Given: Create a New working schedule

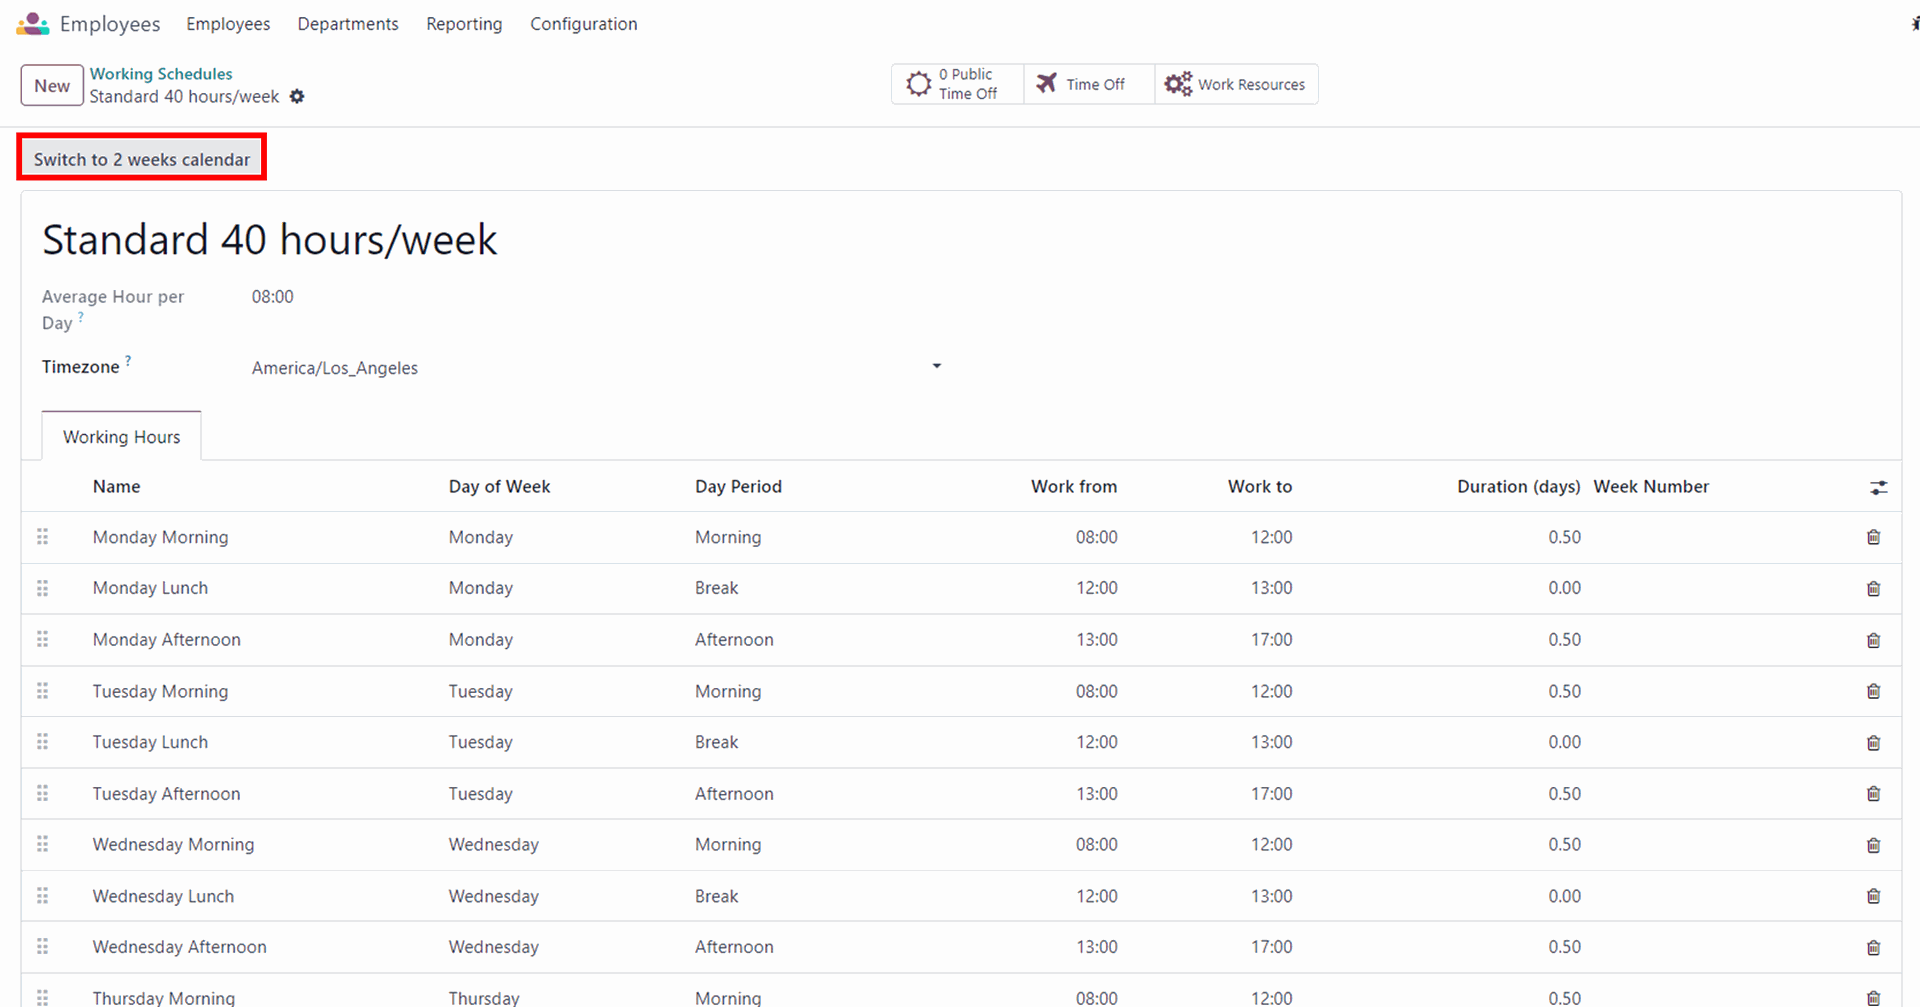Looking at the screenshot, I should click(52, 86).
